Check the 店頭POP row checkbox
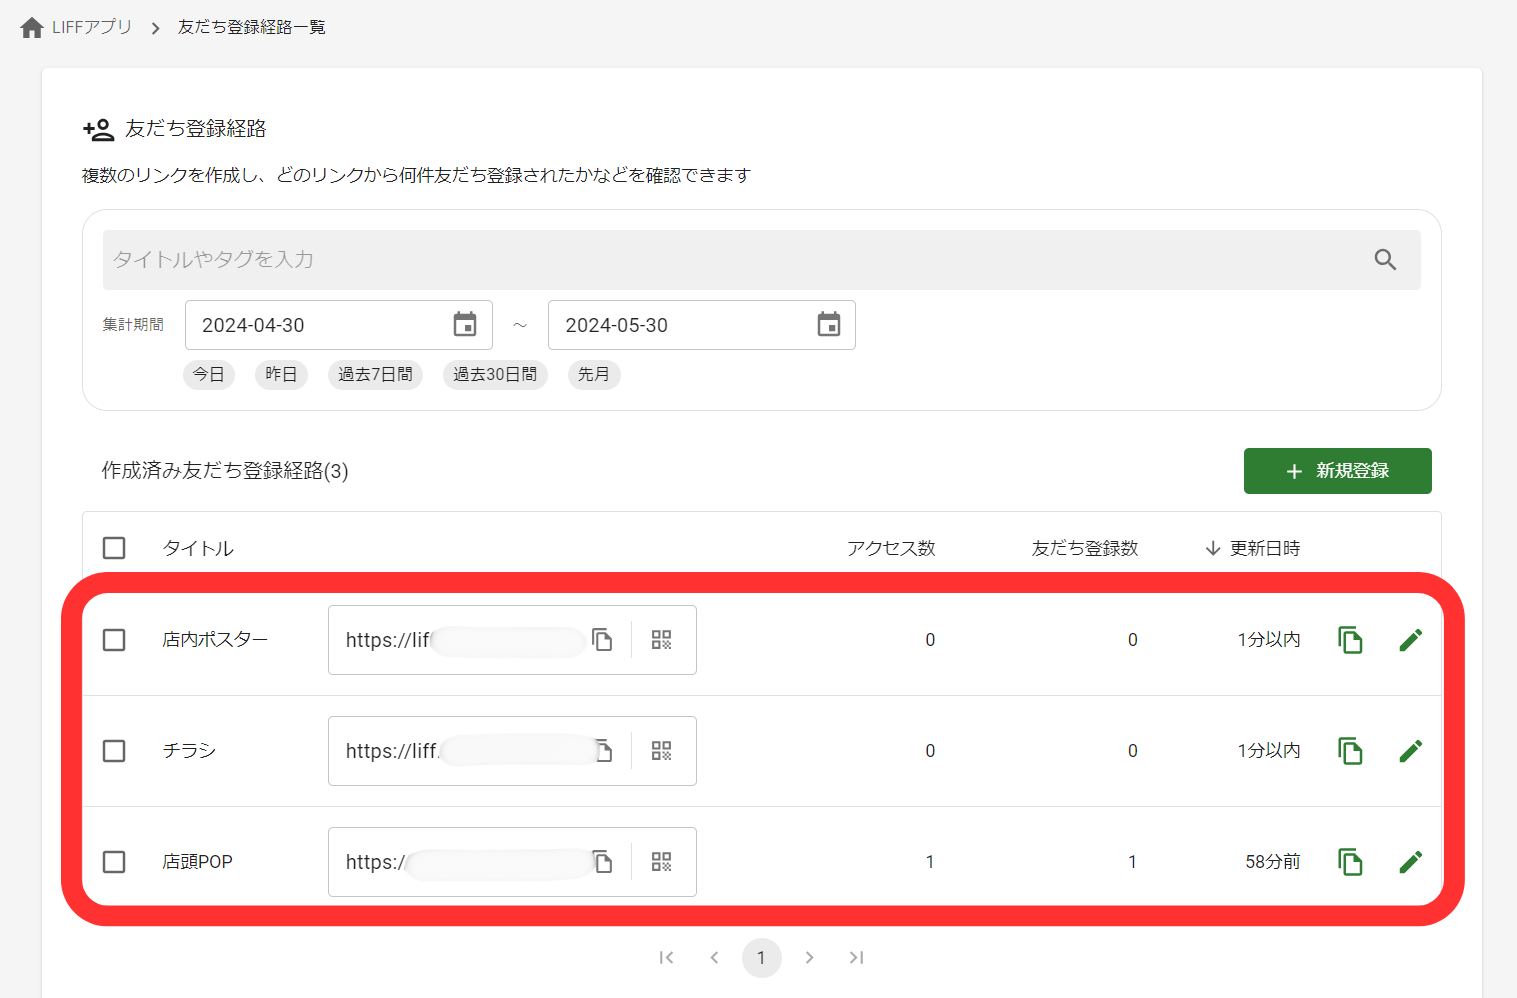Screen dimensions: 1517x998 click(114, 861)
